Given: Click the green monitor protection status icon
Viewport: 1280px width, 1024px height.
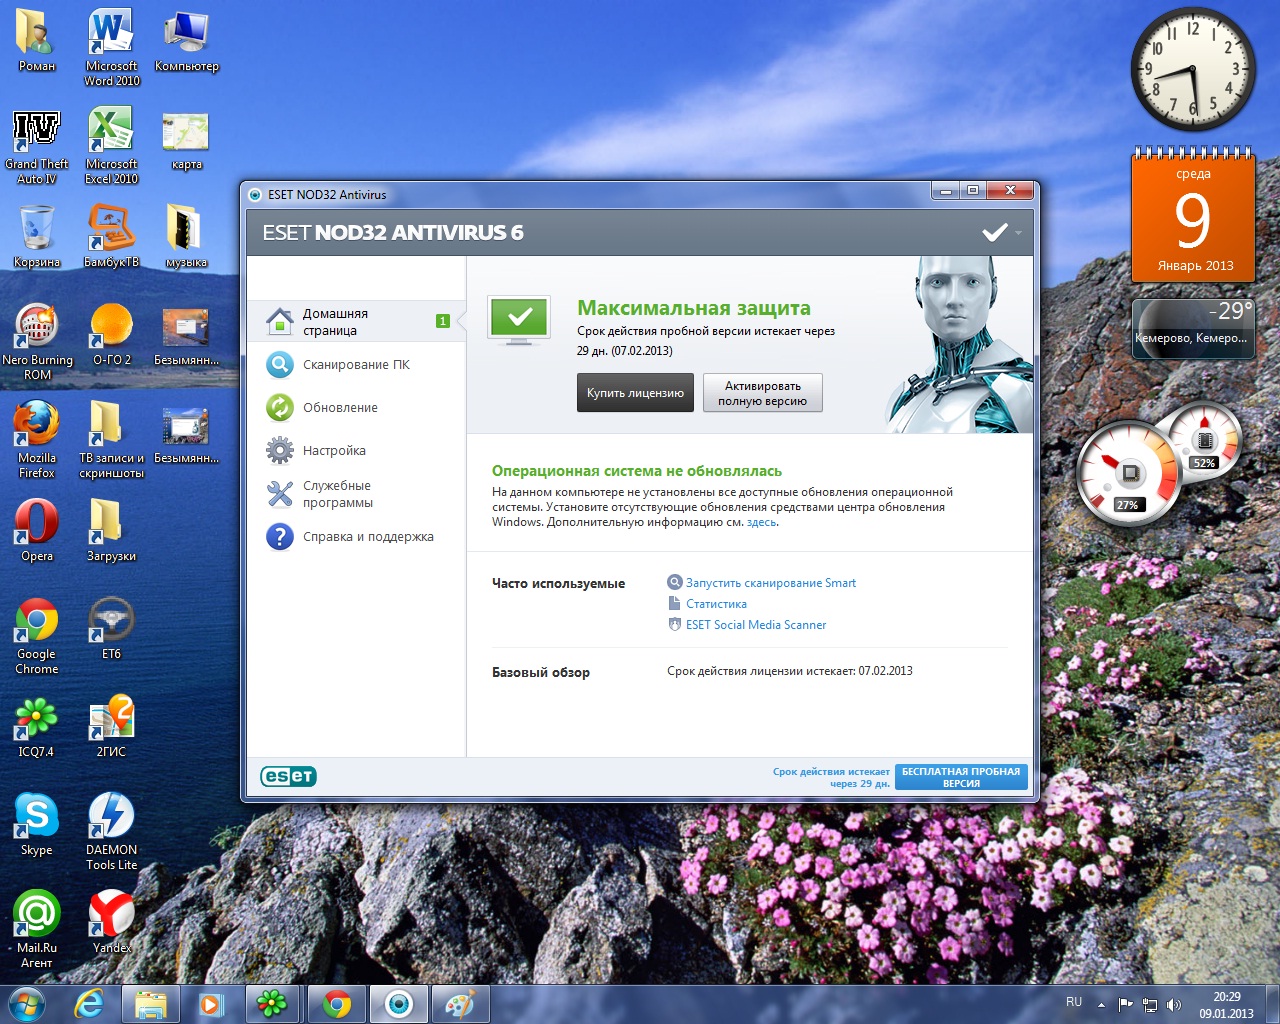Looking at the screenshot, I should pyautogui.click(x=519, y=321).
